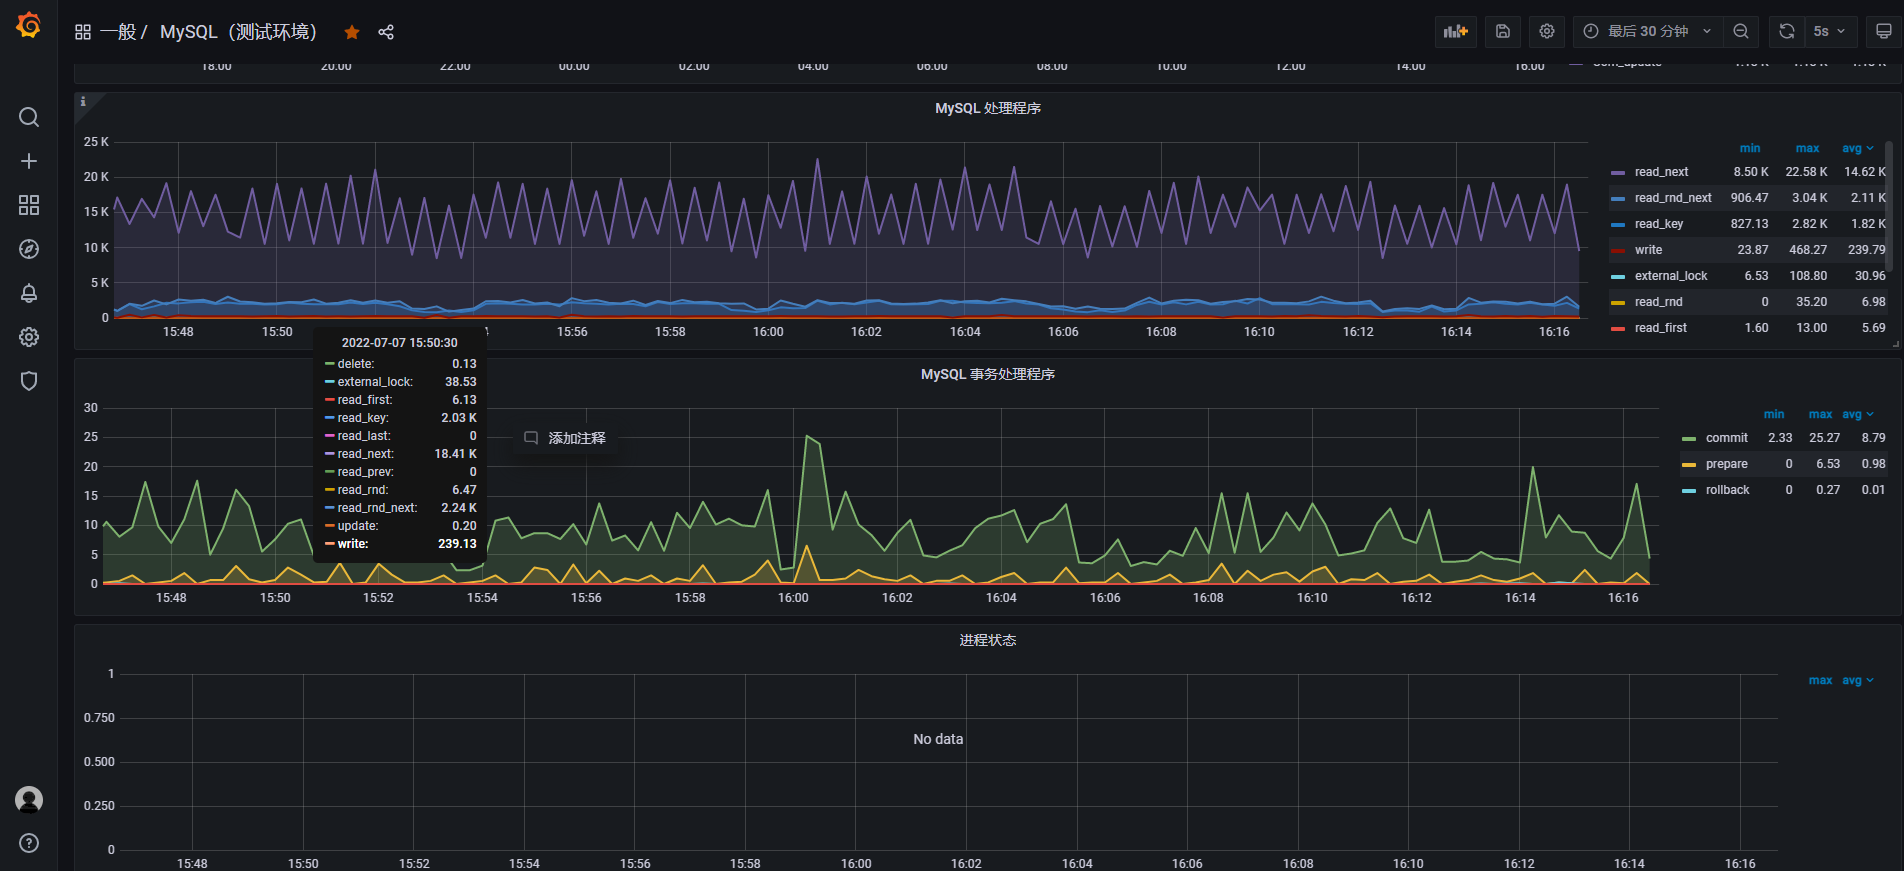Open dashboard settings gear in top bar

coord(1547,32)
